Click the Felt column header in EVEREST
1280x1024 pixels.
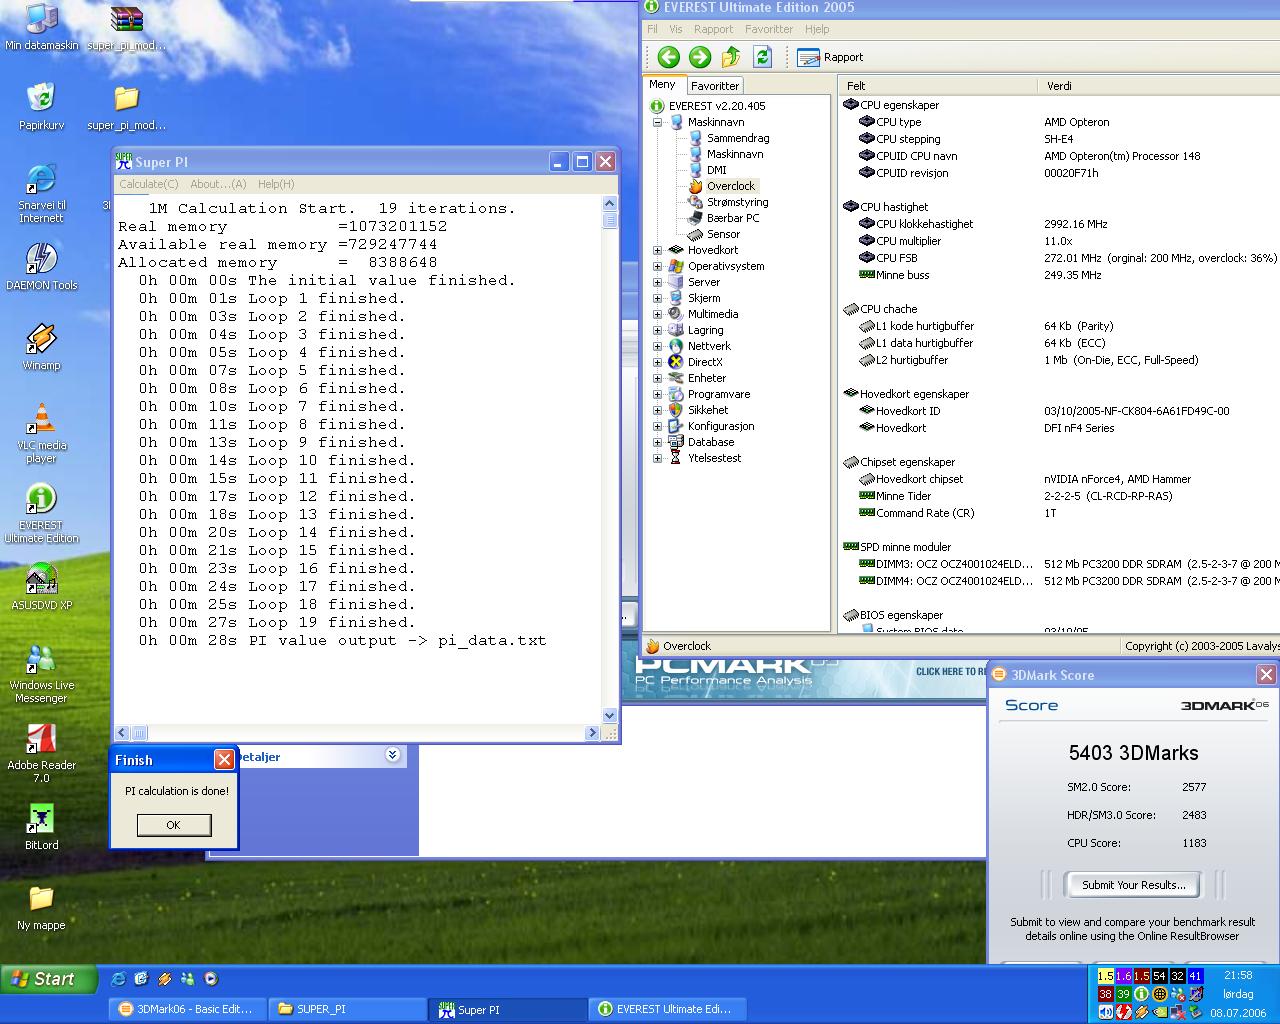click(x=936, y=86)
